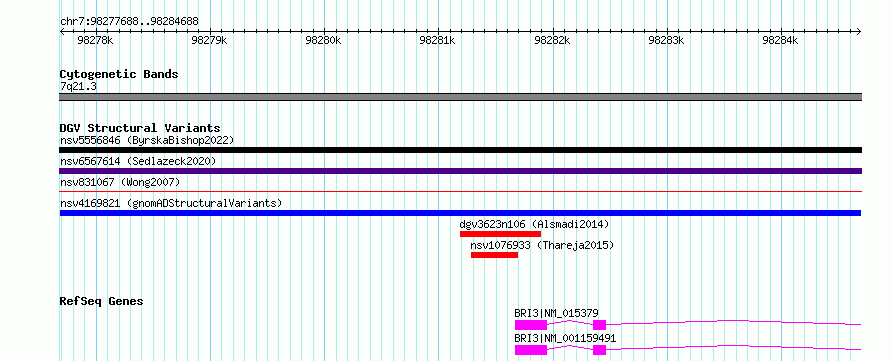The image size is (890, 361).
Task: Click the BRI3|NM_015379 gene label
Action: point(556,313)
